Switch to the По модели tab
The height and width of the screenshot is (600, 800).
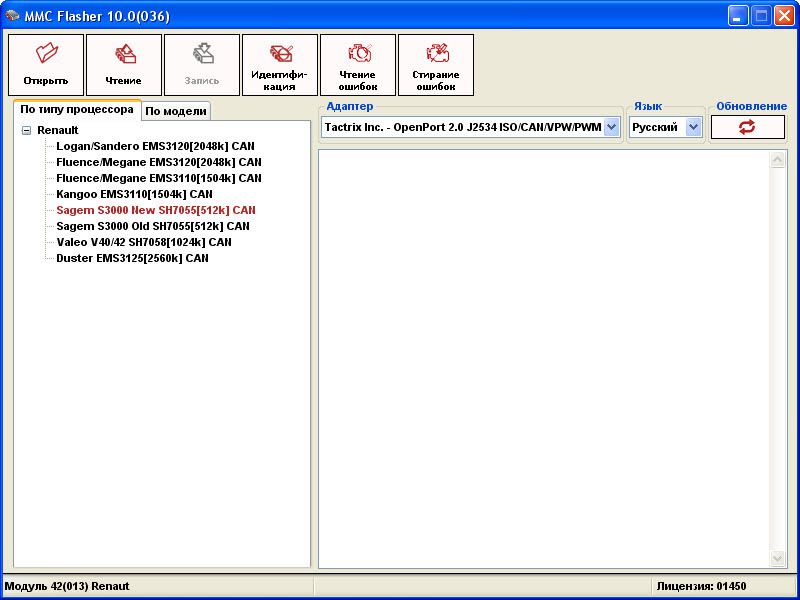click(176, 111)
